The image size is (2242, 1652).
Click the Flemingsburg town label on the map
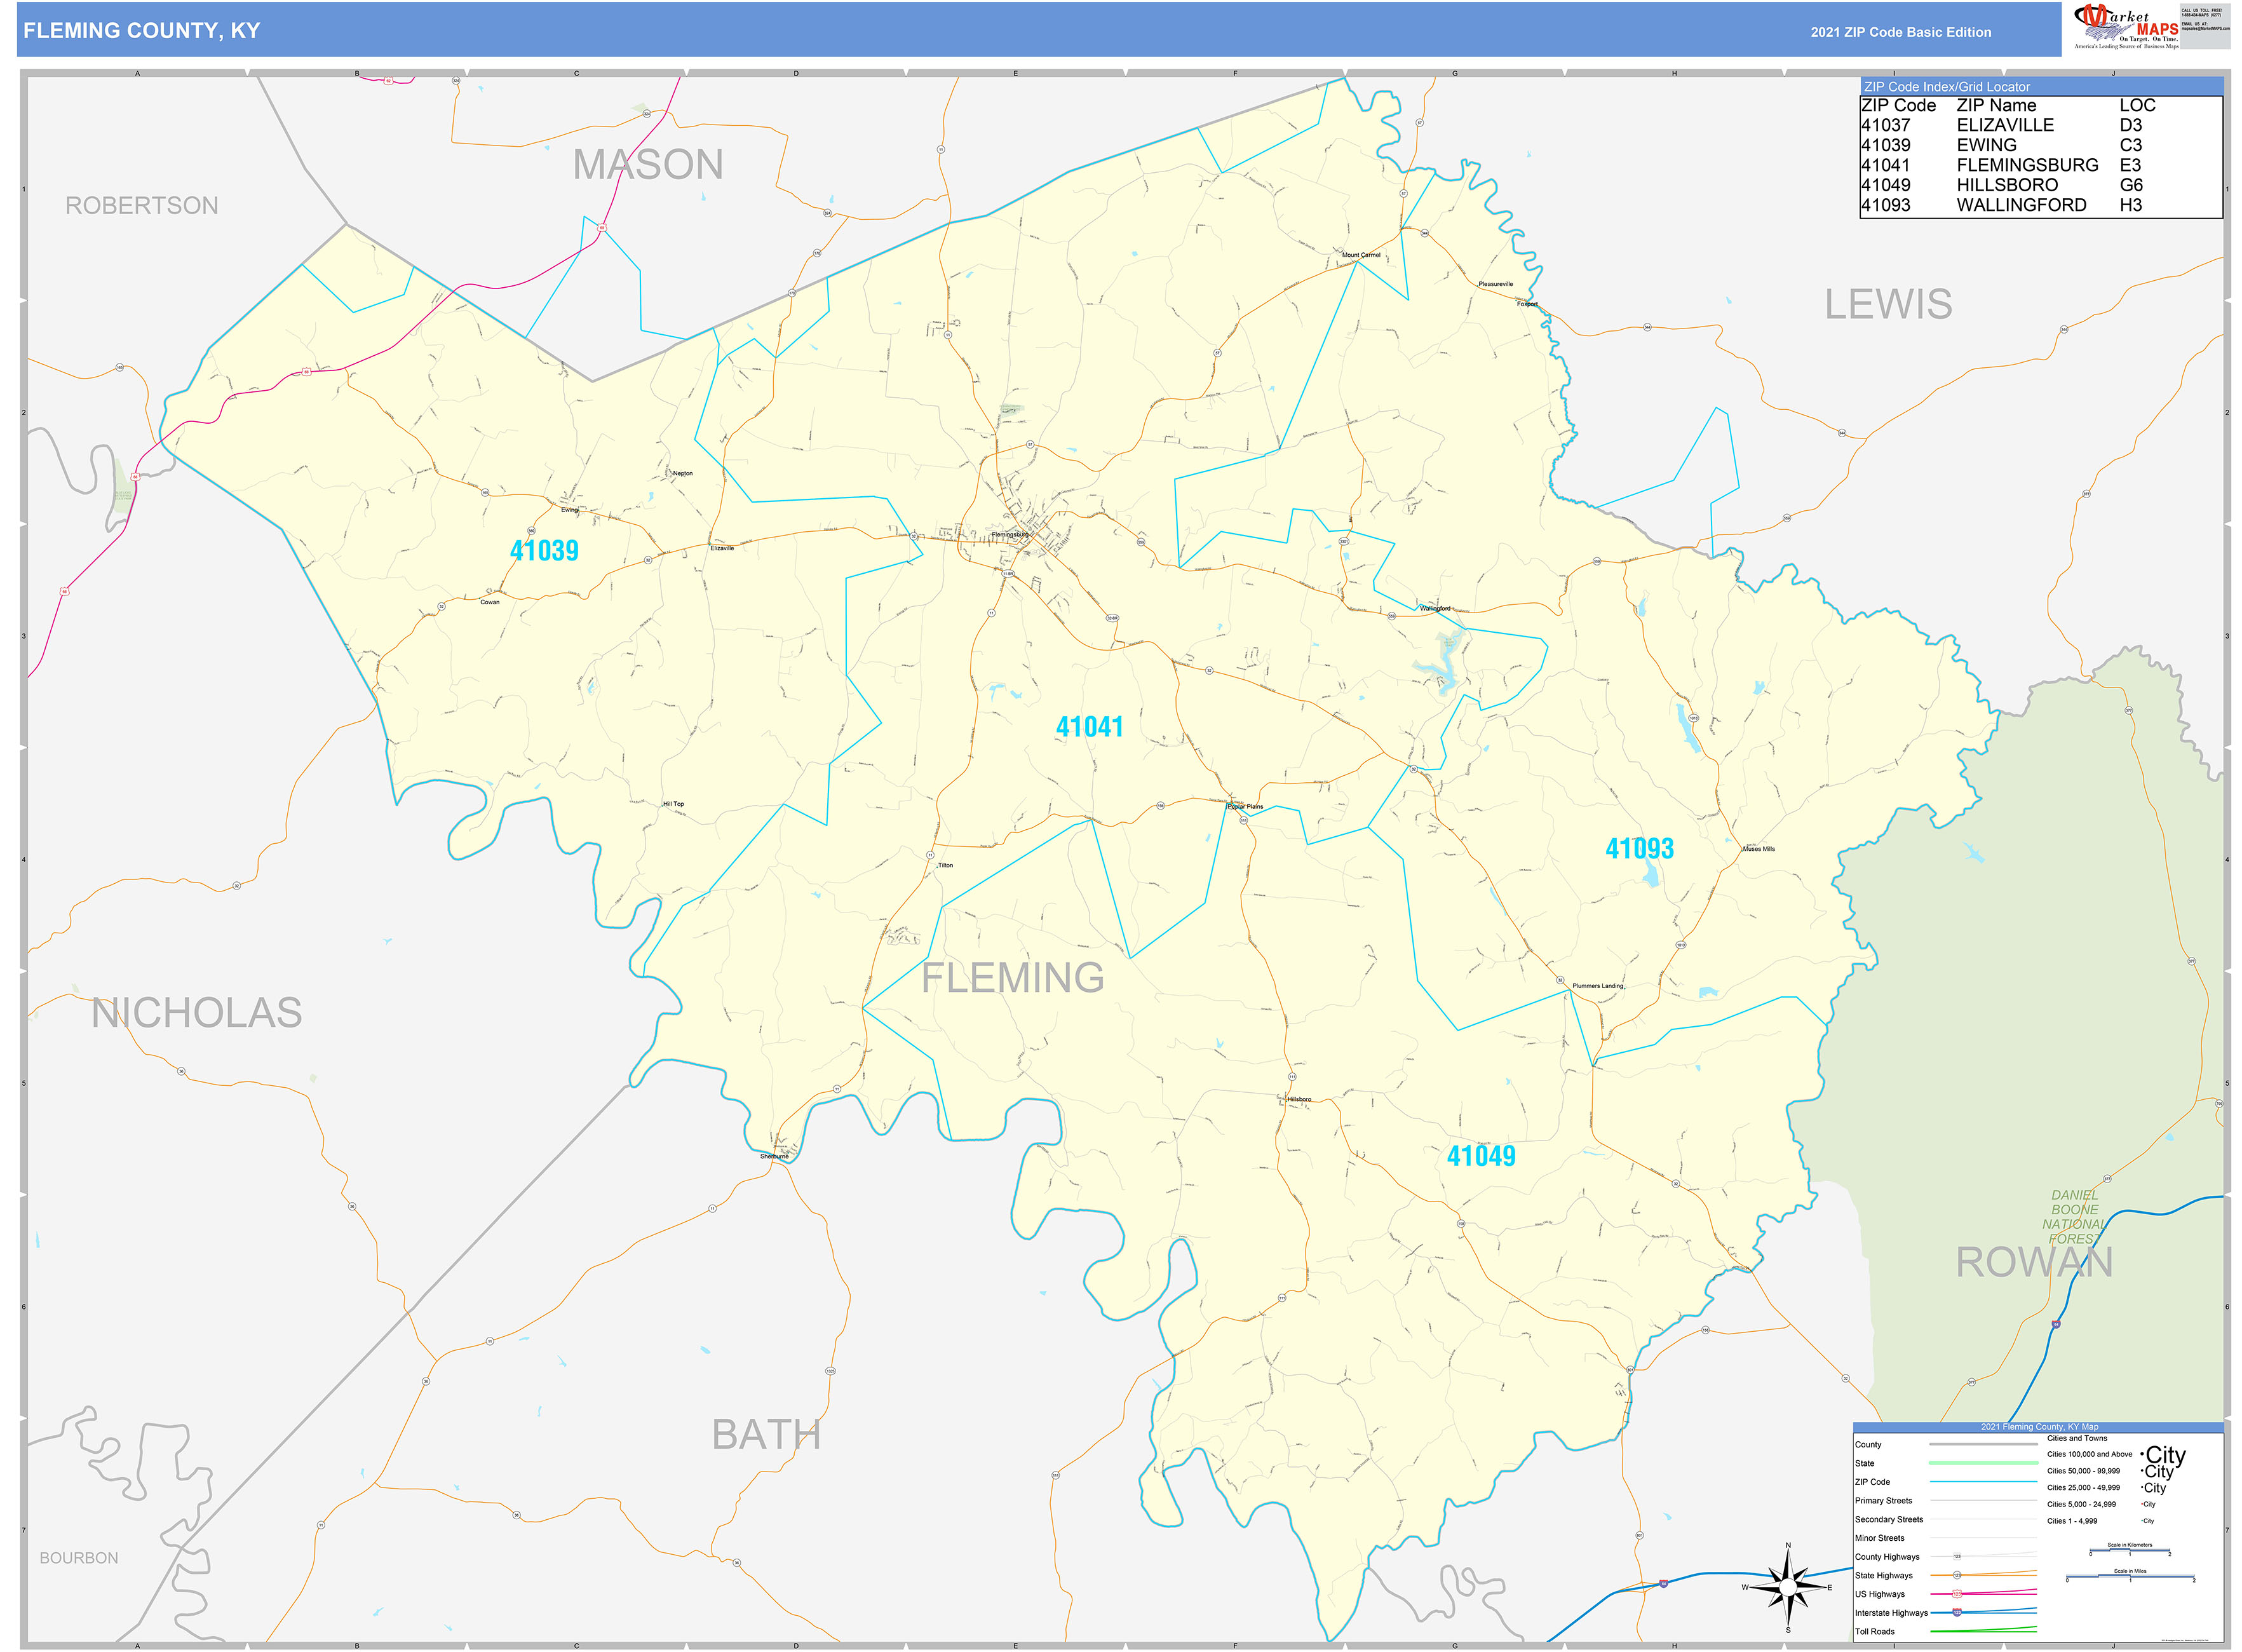pos(1011,534)
